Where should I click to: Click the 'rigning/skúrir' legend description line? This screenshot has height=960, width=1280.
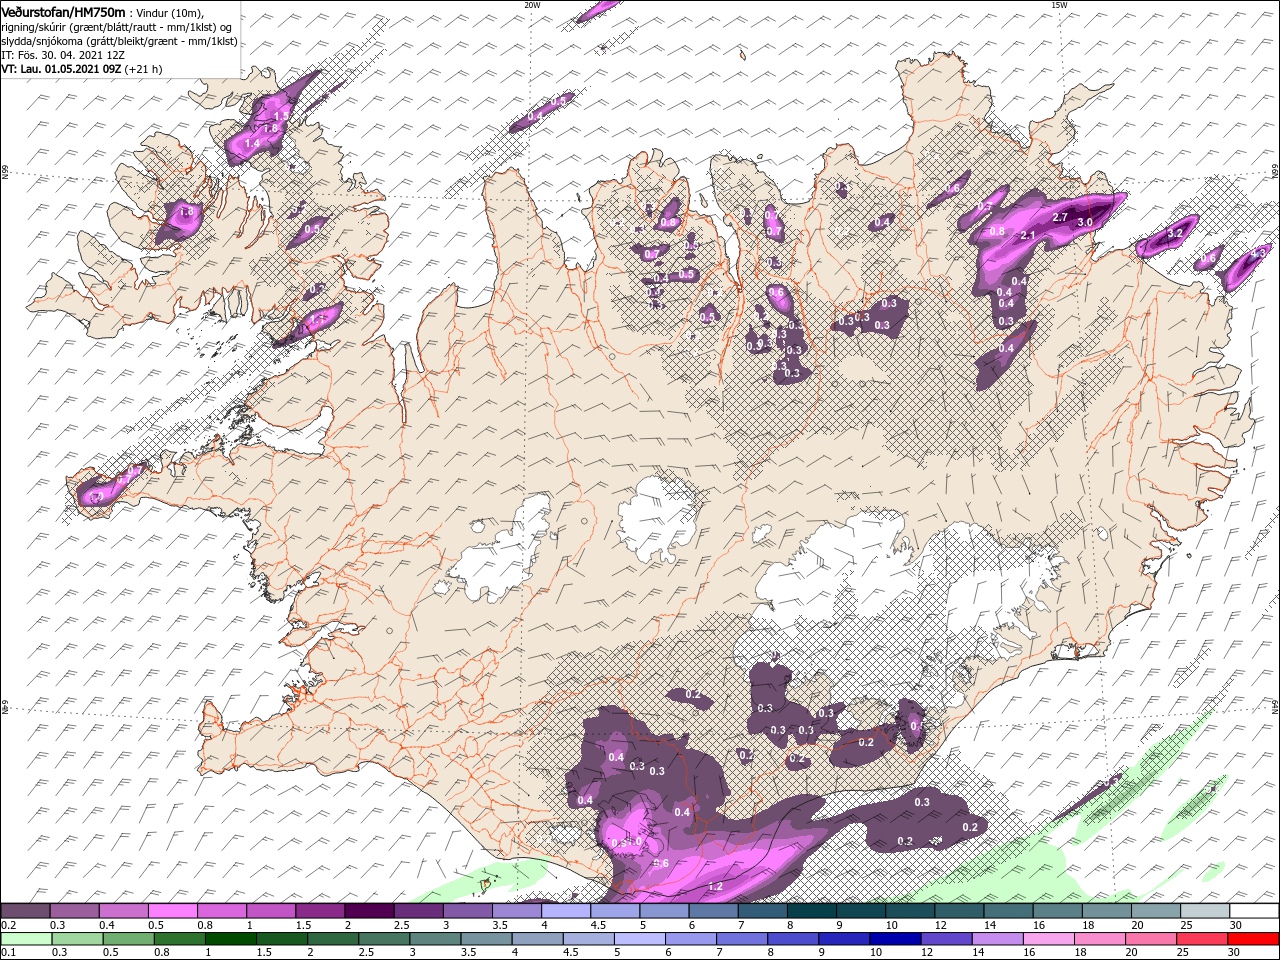coord(118,27)
